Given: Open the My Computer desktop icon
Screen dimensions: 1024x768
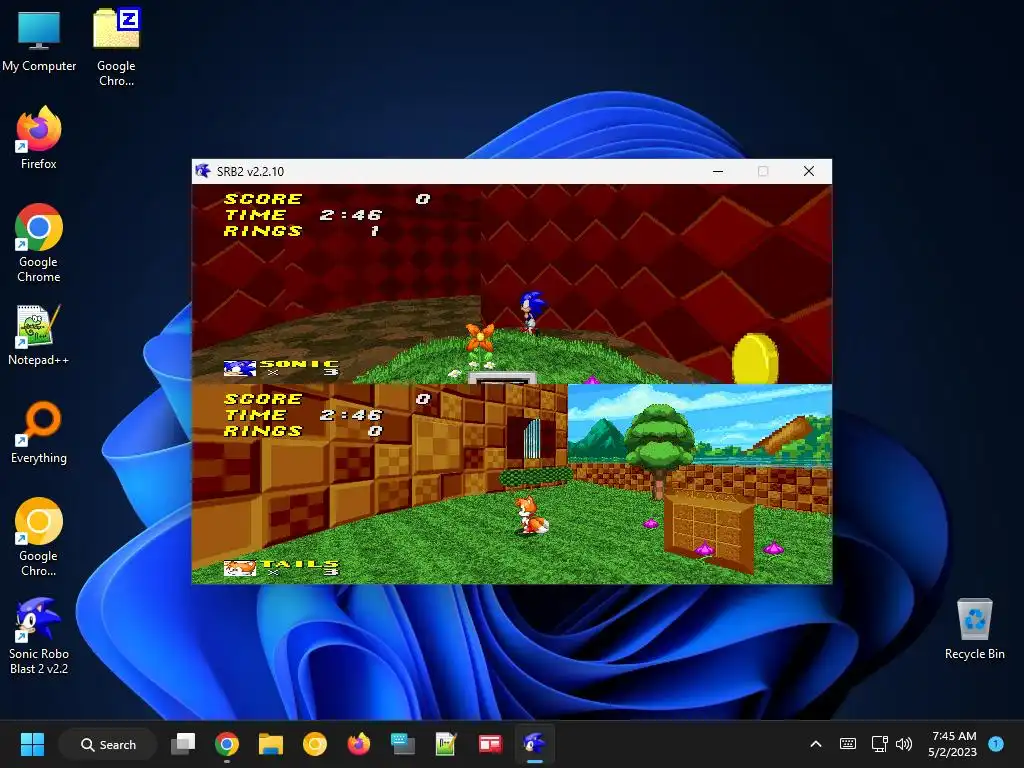Looking at the screenshot, I should pos(39,40).
